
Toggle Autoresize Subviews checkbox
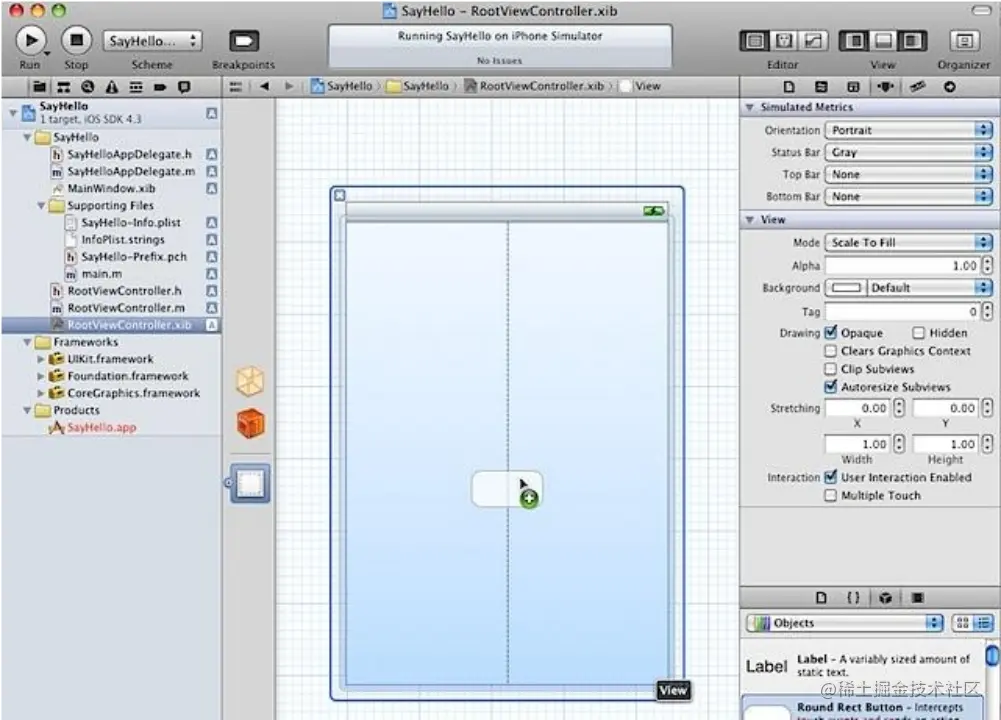coord(831,387)
